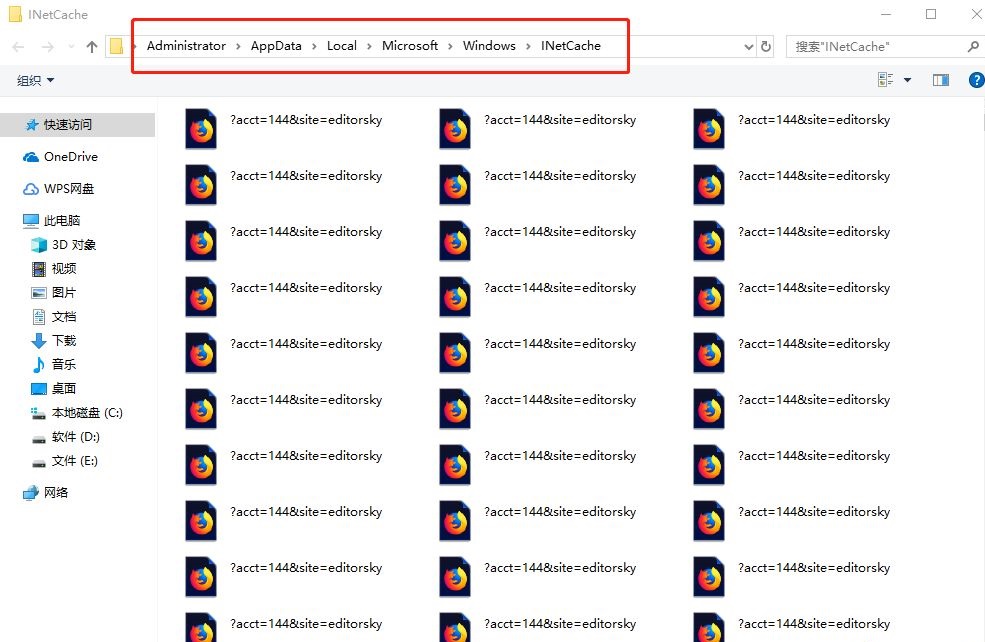The width and height of the screenshot is (985, 642).
Task: Focus the INetCache search box
Action: click(876, 46)
